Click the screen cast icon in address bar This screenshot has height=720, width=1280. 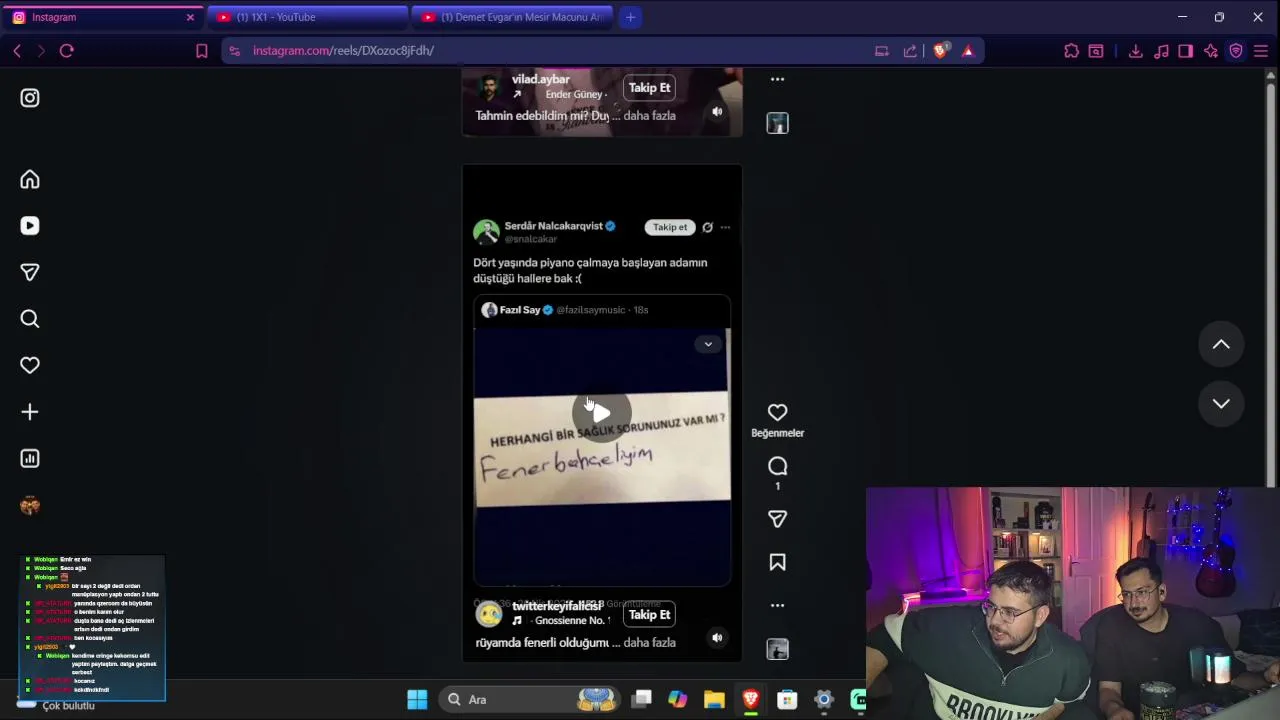tap(881, 50)
